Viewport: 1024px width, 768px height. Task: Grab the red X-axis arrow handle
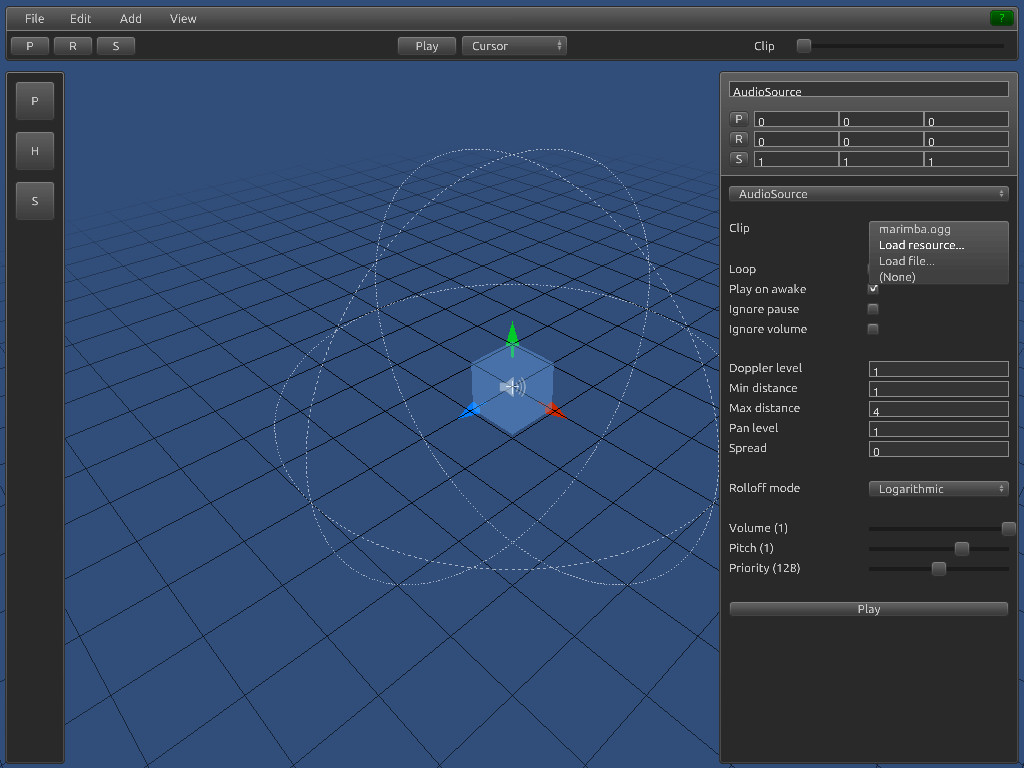(x=556, y=411)
